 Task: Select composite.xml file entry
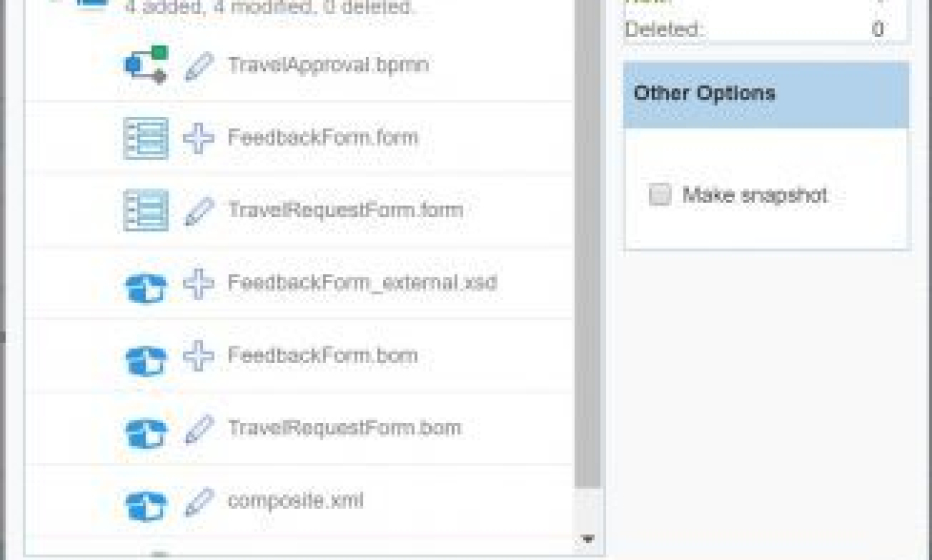(295, 501)
